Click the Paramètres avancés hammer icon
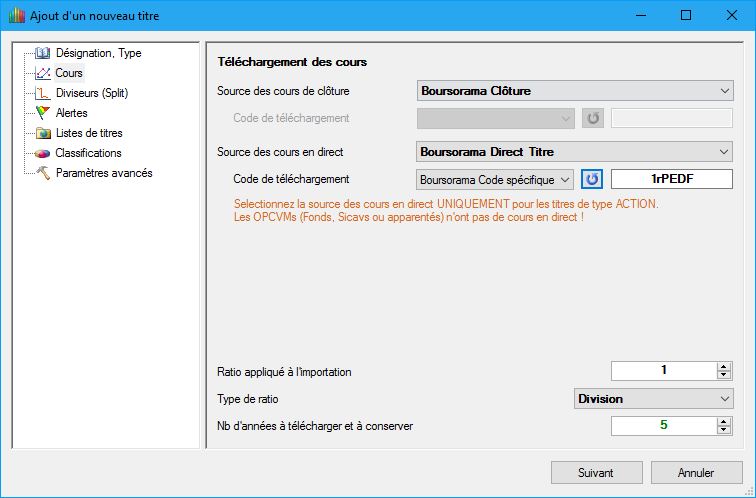This screenshot has width=756, height=498. coord(42,173)
